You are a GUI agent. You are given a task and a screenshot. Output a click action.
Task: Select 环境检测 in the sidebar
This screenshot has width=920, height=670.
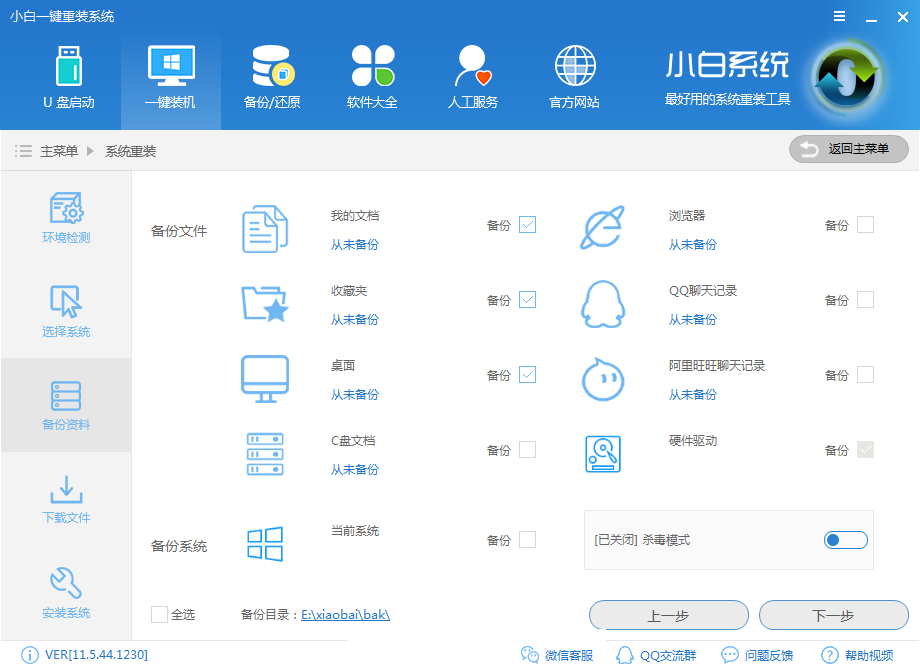(66, 218)
